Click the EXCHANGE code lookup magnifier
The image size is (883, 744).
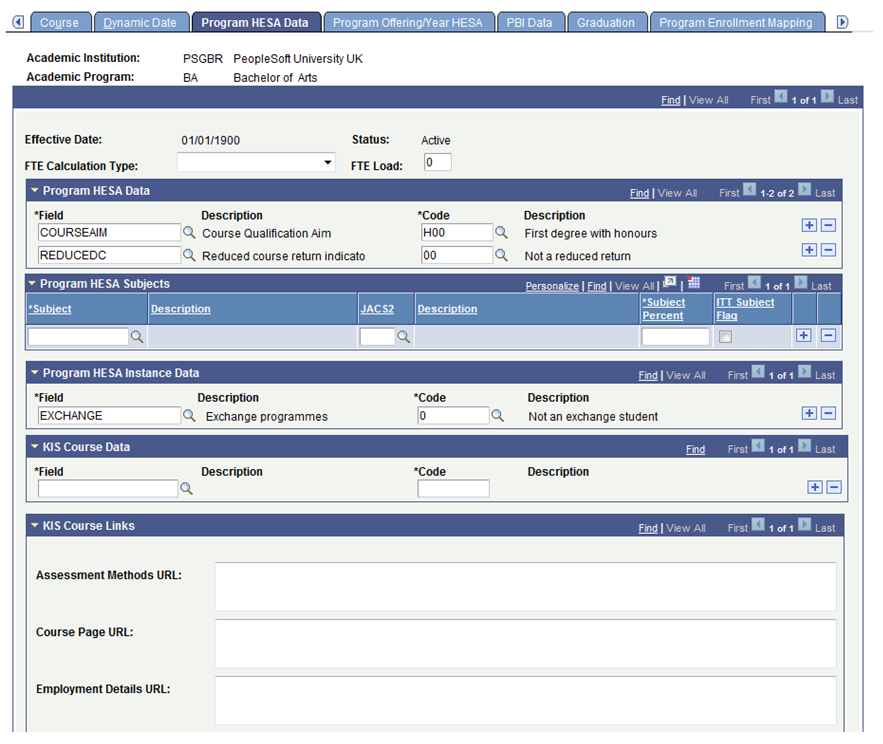pos(496,415)
